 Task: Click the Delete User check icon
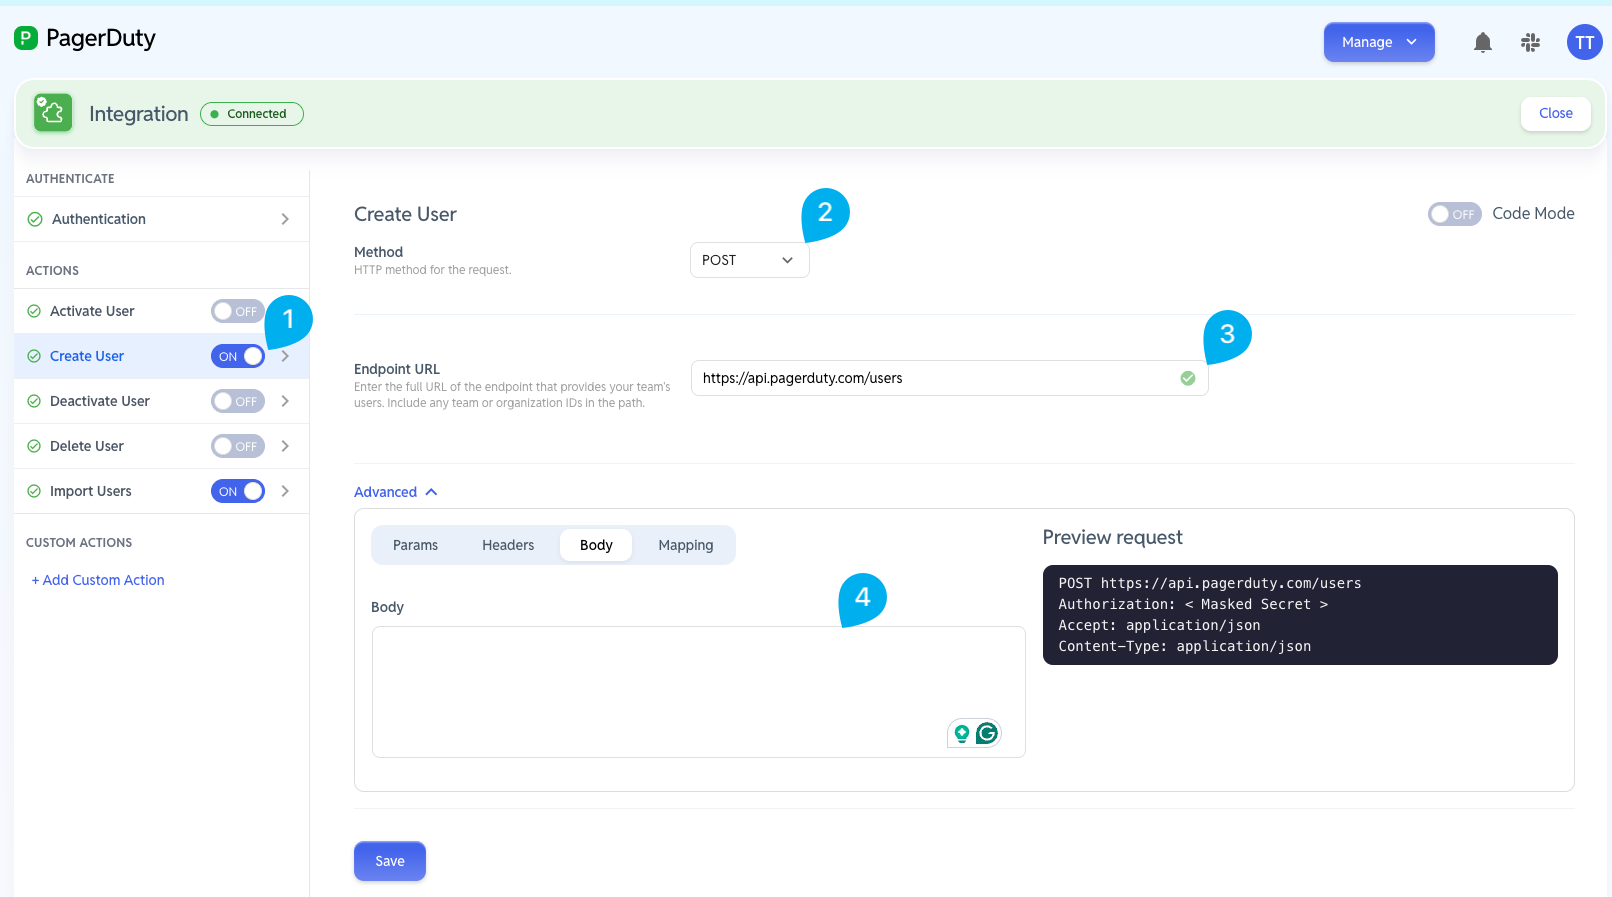pyautogui.click(x=34, y=446)
